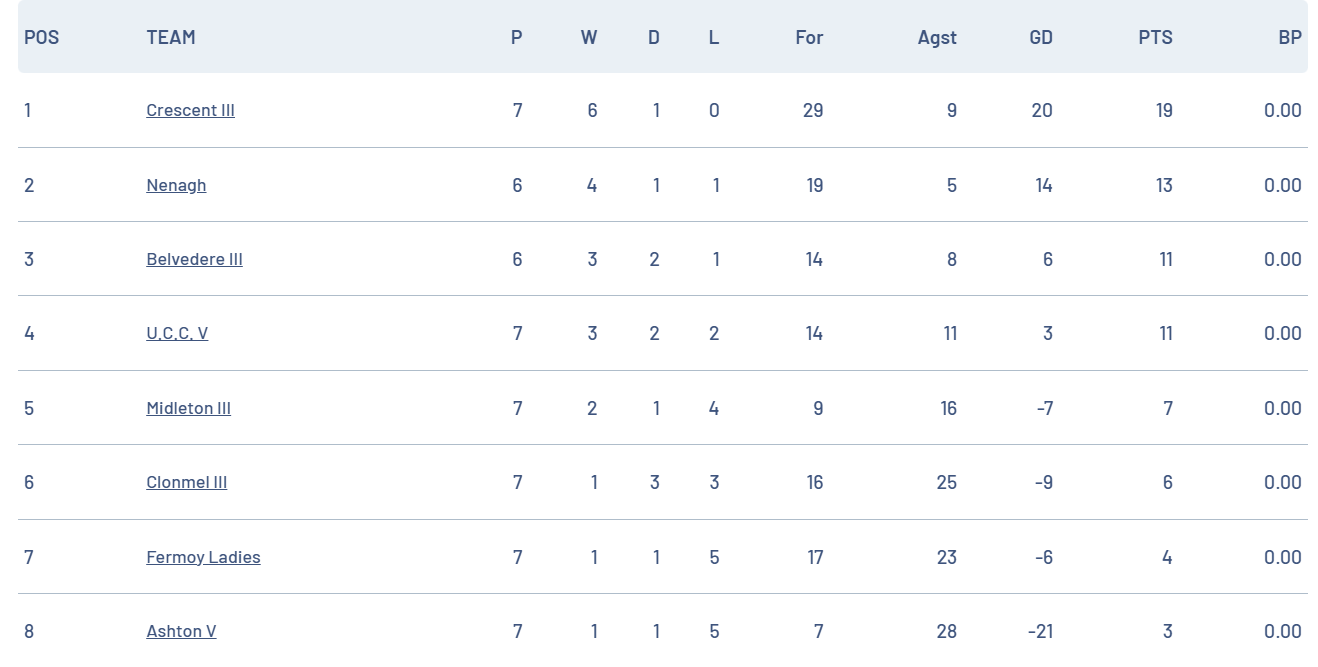Screen dimensions: 1318x667
Task: Select the U.C.C. V team link
Action: point(177,333)
